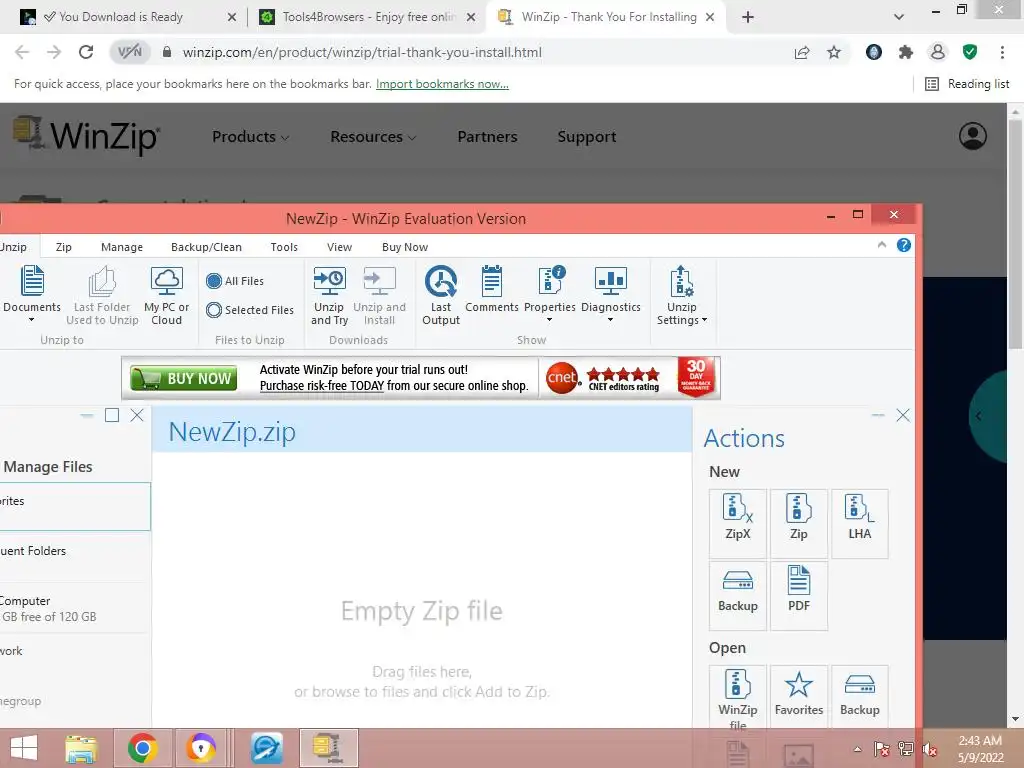Click the green BUY NOW button
The width and height of the screenshot is (1024, 768).
click(184, 378)
